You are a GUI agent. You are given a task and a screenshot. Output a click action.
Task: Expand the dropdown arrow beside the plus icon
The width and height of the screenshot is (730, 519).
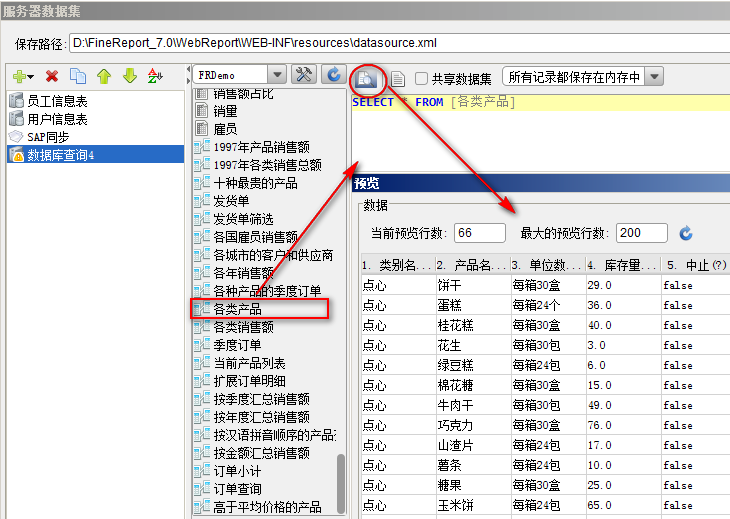click(x=31, y=77)
